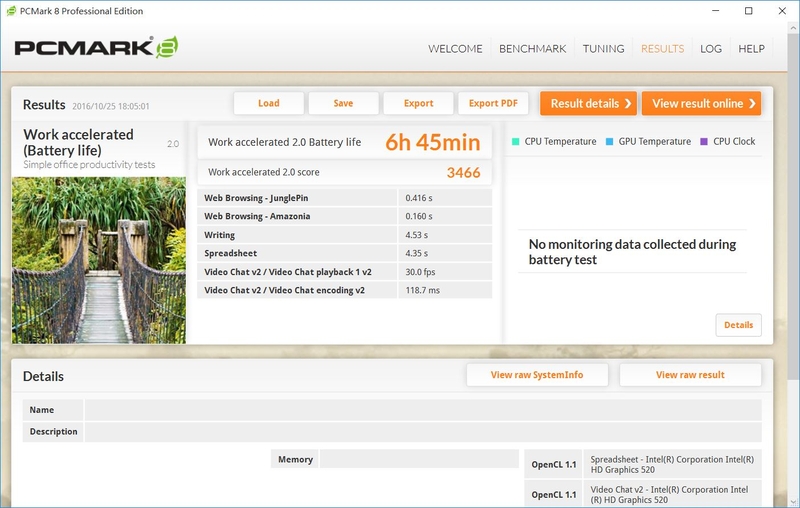
Task: Click the Export PDF button
Action: click(493, 103)
